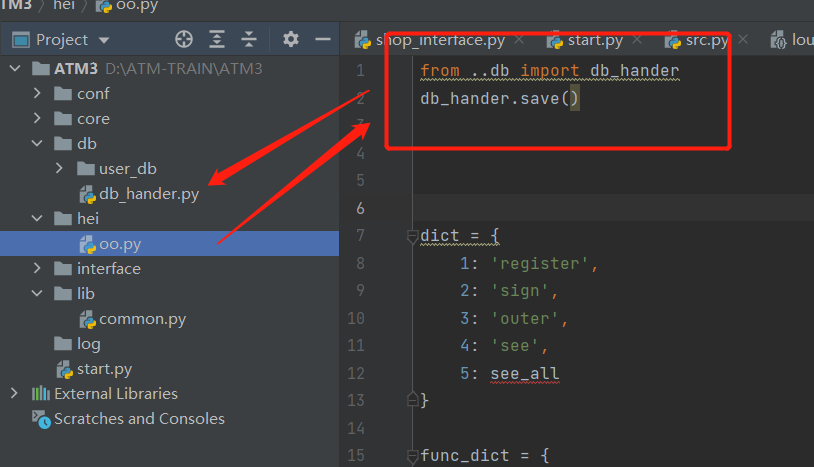Click the locate/select opened file icon
Image resolution: width=814 pixels, height=467 pixels.
184,39
